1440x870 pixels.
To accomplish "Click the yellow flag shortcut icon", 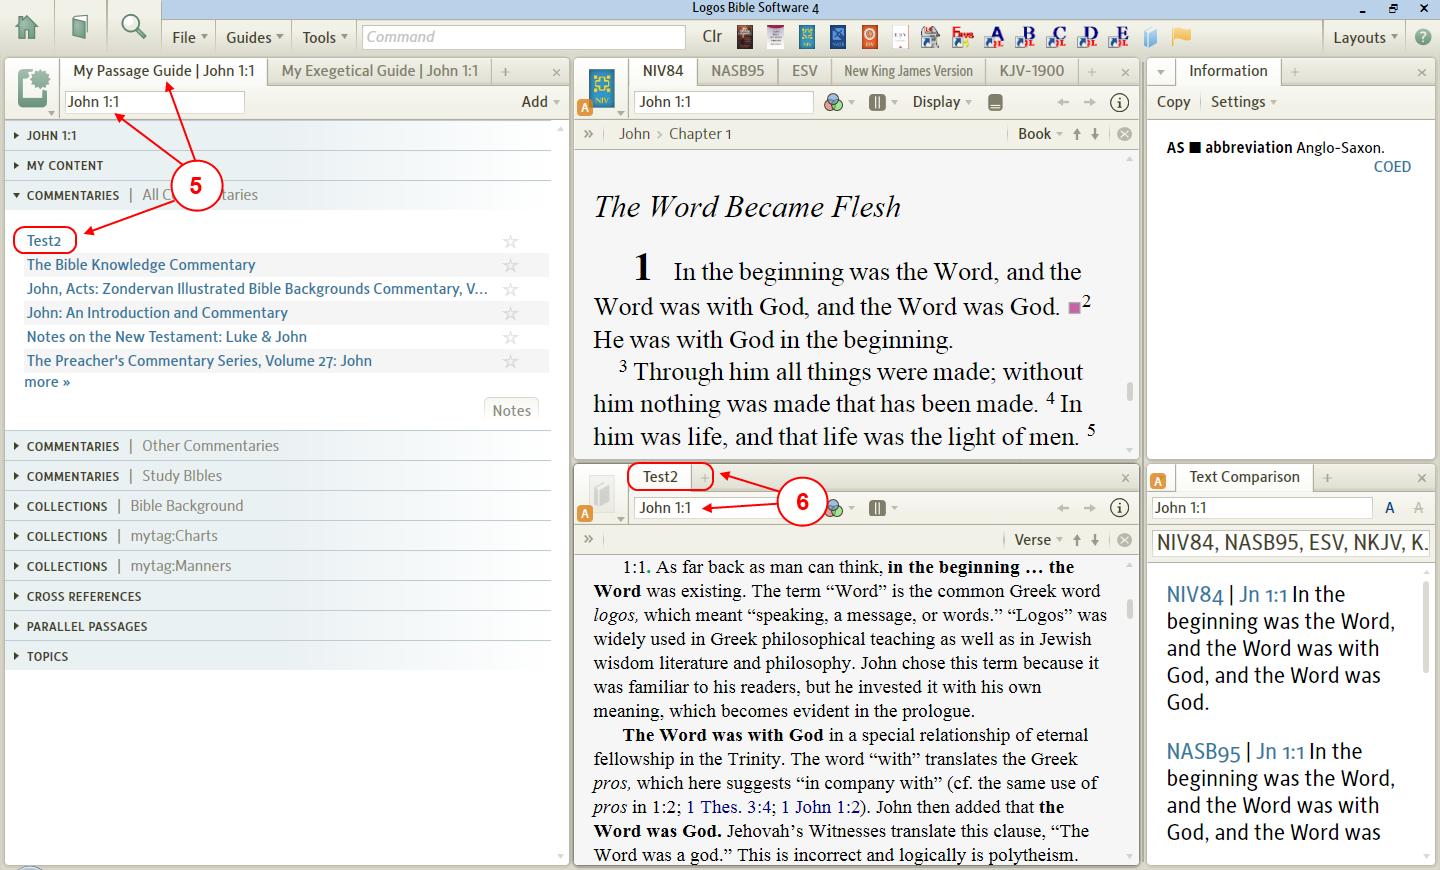I will click(x=1181, y=37).
